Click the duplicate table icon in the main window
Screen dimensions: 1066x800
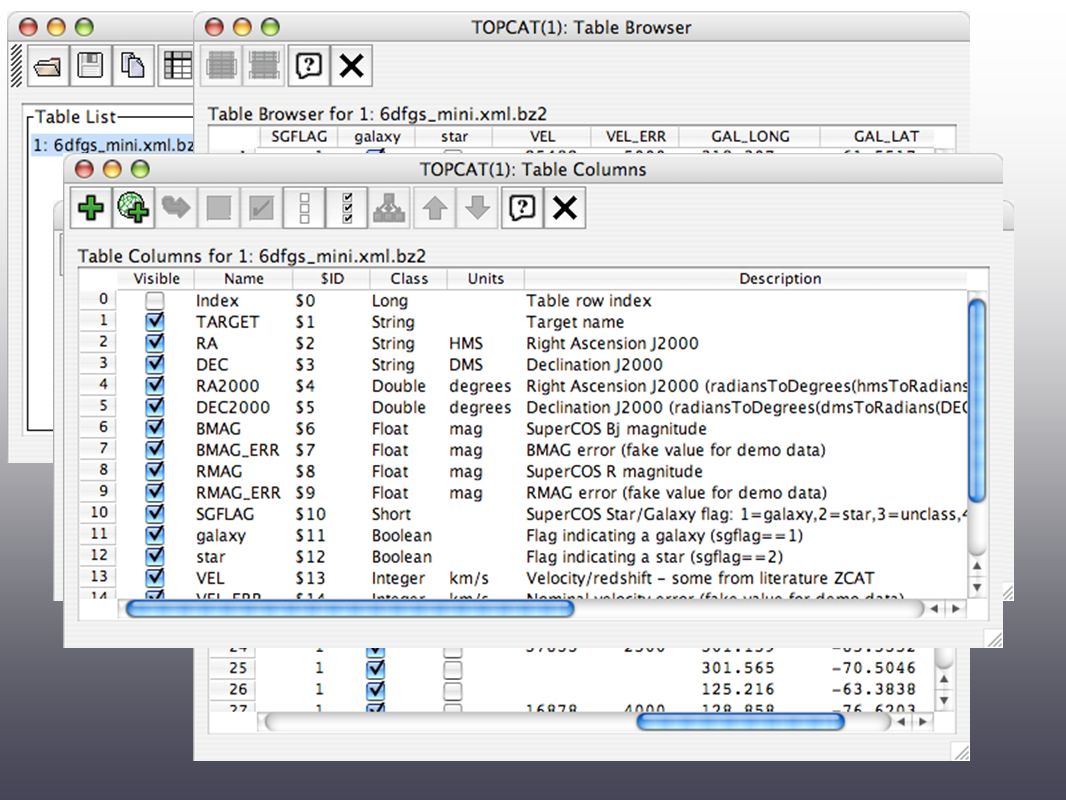(x=133, y=66)
